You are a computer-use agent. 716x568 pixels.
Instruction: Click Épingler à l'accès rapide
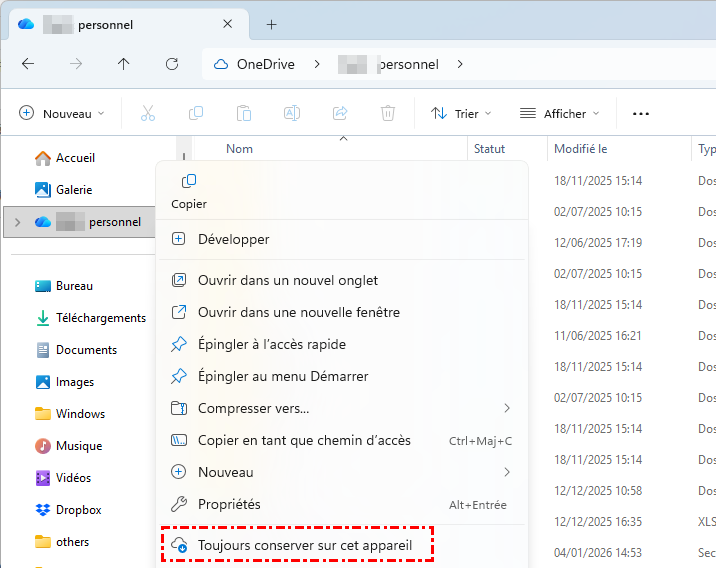(x=272, y=344)
